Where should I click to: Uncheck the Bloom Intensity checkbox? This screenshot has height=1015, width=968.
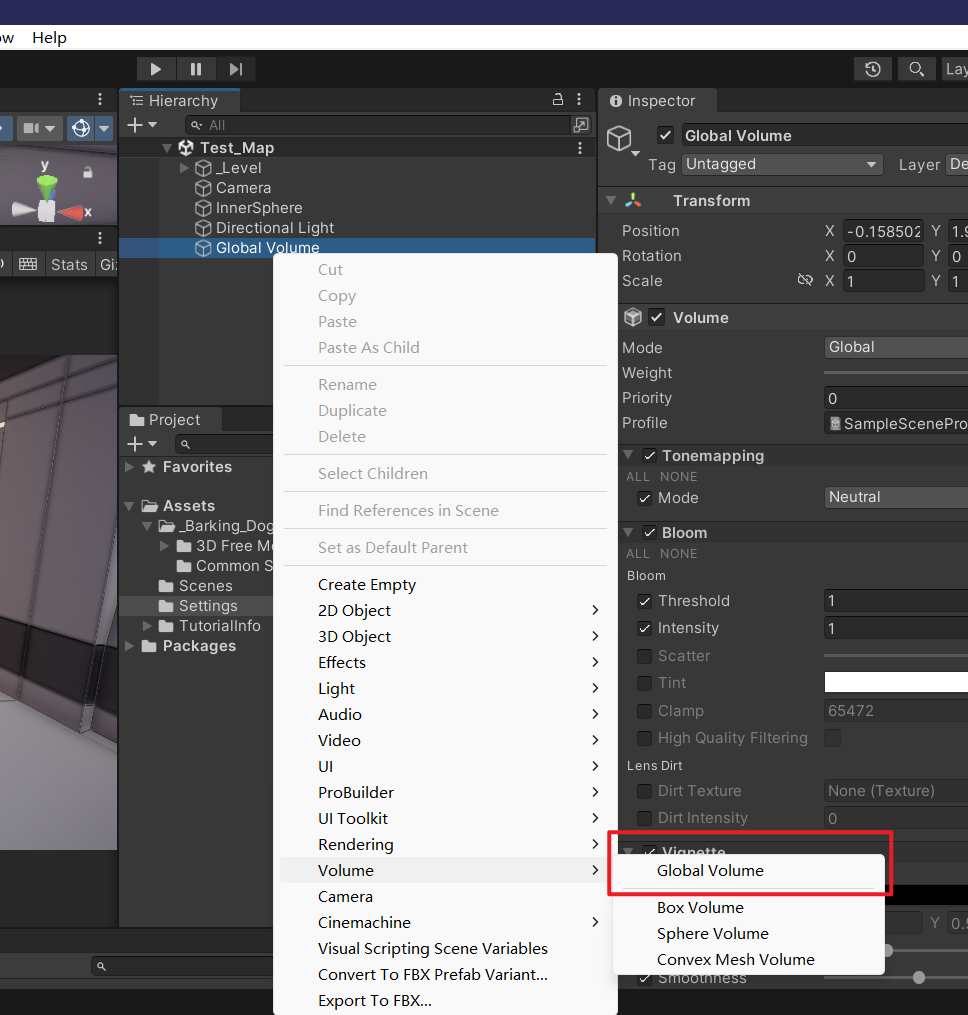(x=644, y=629)
